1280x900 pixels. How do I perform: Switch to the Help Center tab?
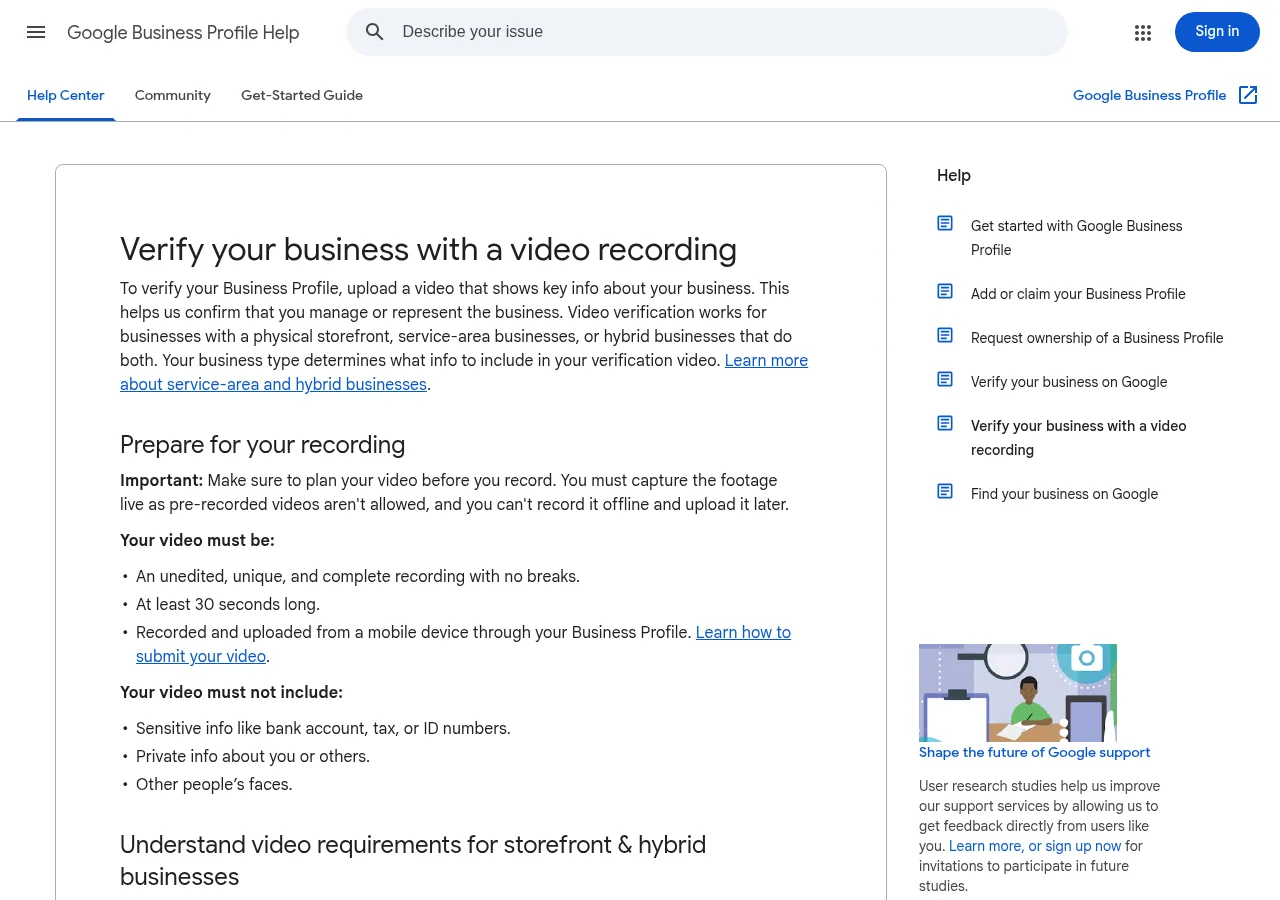66,95
